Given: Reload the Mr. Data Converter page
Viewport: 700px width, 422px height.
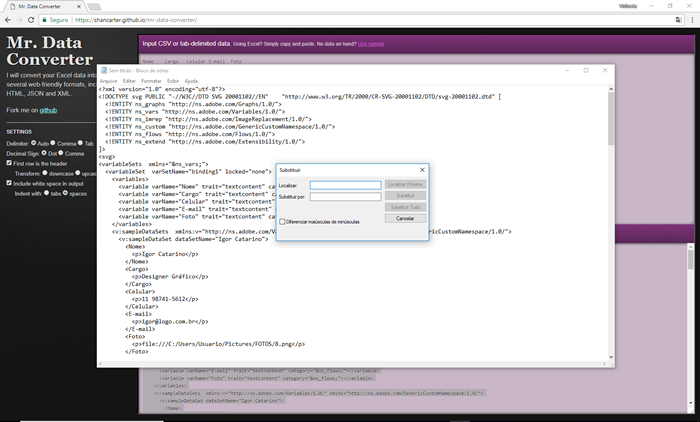Looking at the screenshot, I should point(31,20).
